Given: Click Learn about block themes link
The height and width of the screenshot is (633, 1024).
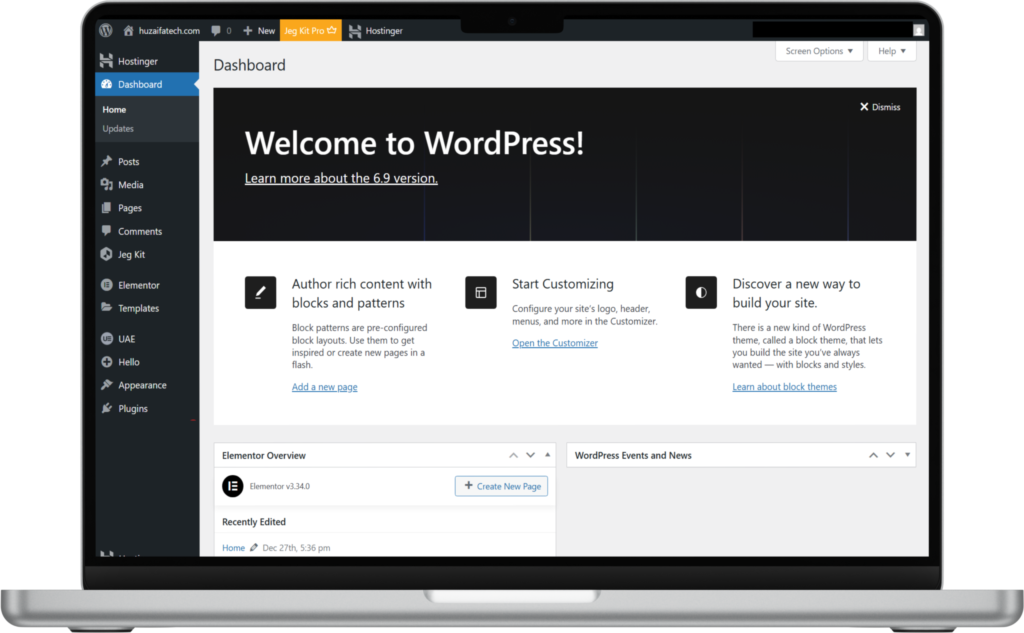Looking at the screenshot, I should (x=784, y=387).
